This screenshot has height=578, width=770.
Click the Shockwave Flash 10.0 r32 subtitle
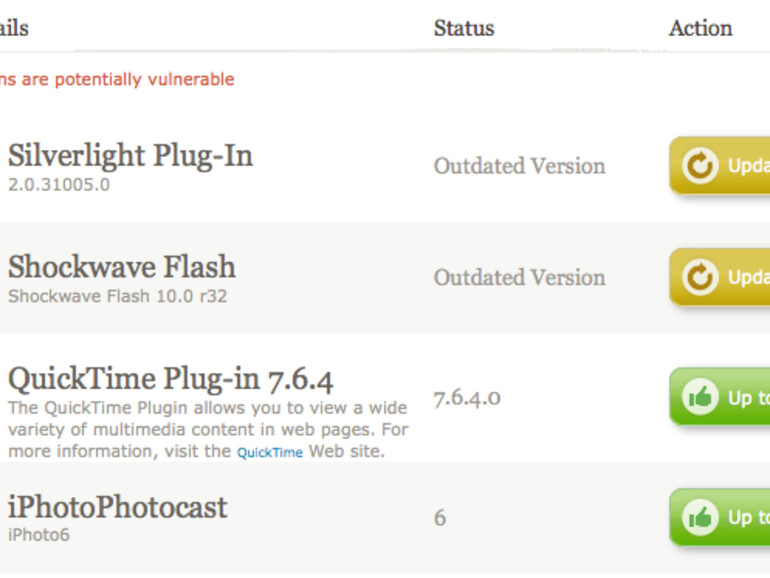point(117,296)
